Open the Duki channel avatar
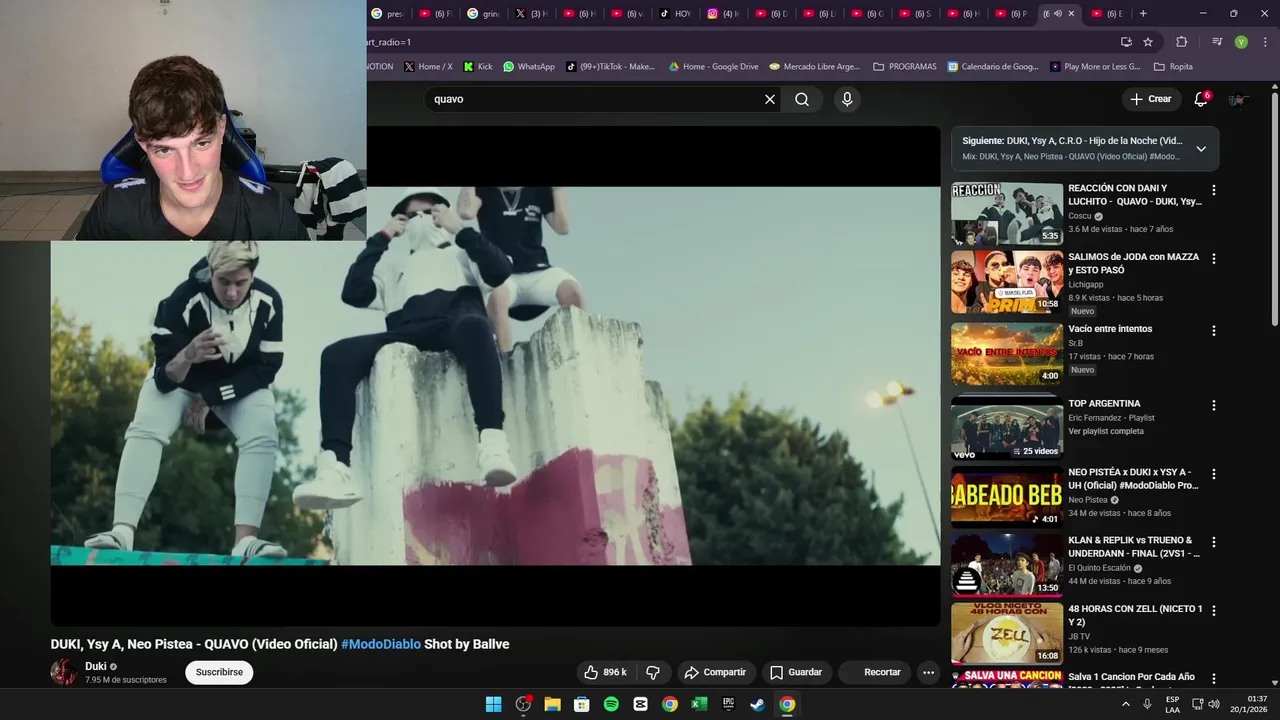 [x=64, y=672]
